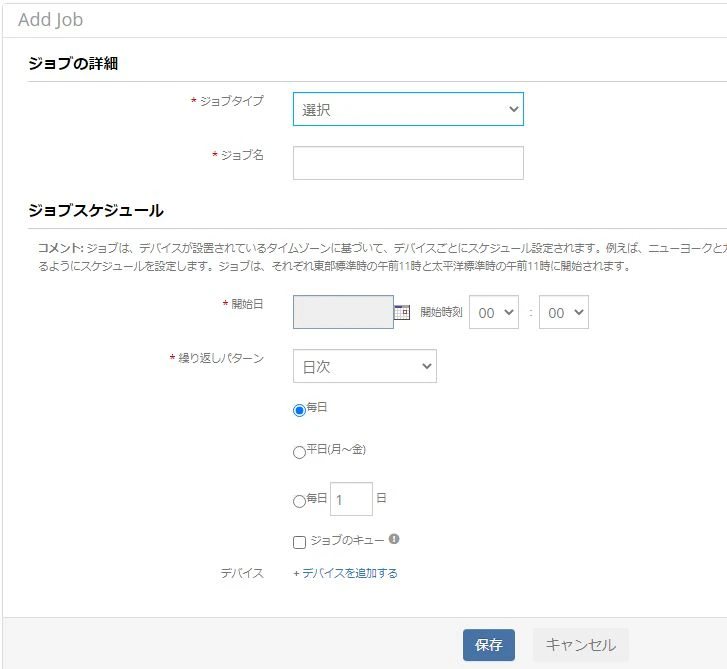Click the 保存 button
727x669 pixels.
tap(489, 645)
